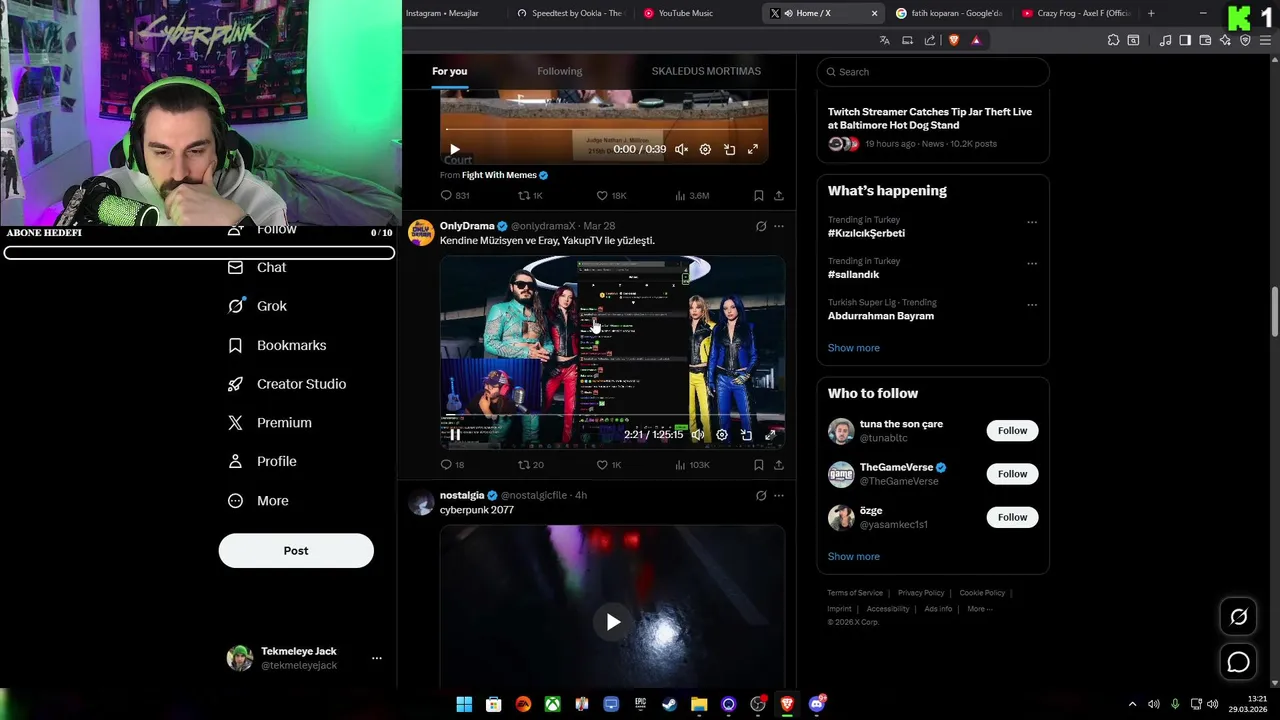Share the OnlyDrama post
Image resolution: width=1280 pixels, height=720 pixels.
click(x=779, y=465)
